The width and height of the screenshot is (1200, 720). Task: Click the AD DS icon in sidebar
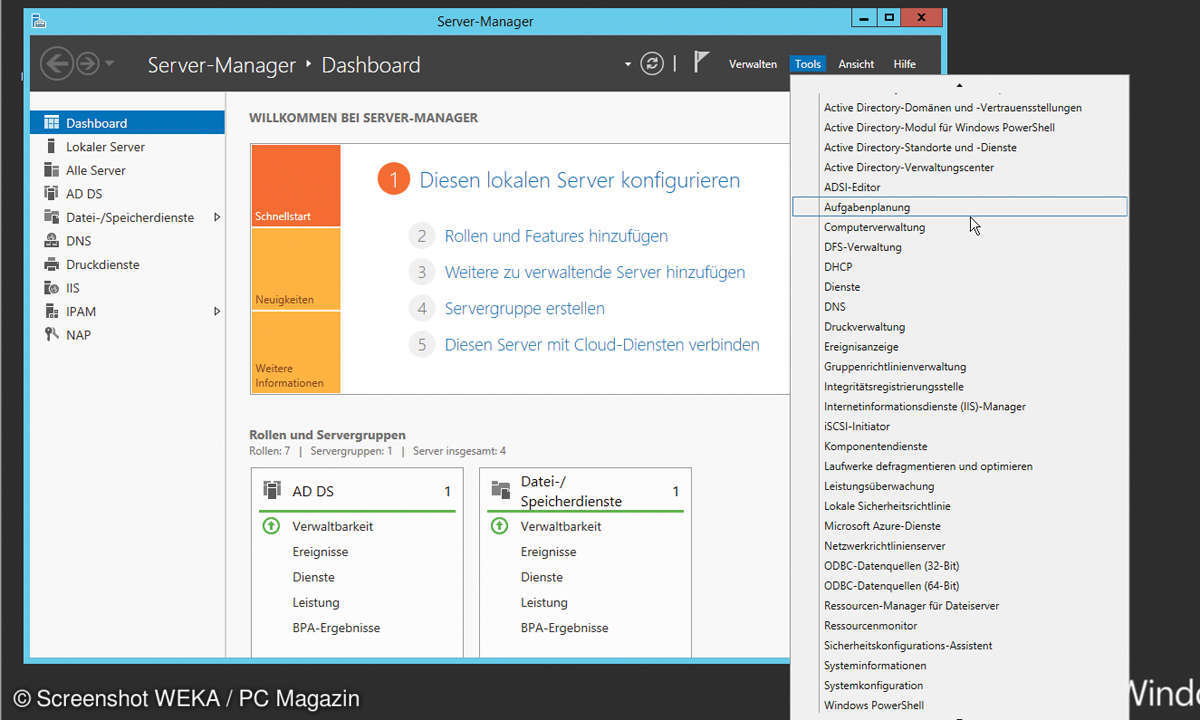coord(52,193)
